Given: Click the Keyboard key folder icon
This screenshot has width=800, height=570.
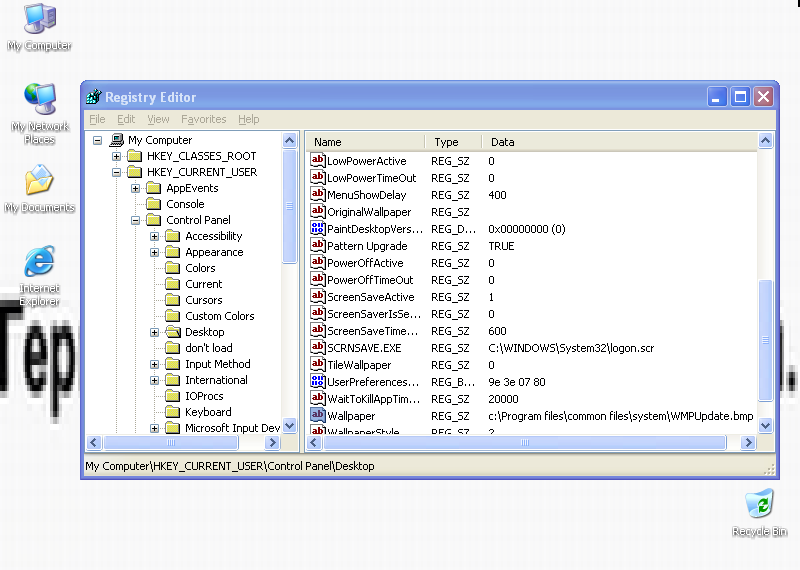Looking at the screenshot, I should [173, 411].
